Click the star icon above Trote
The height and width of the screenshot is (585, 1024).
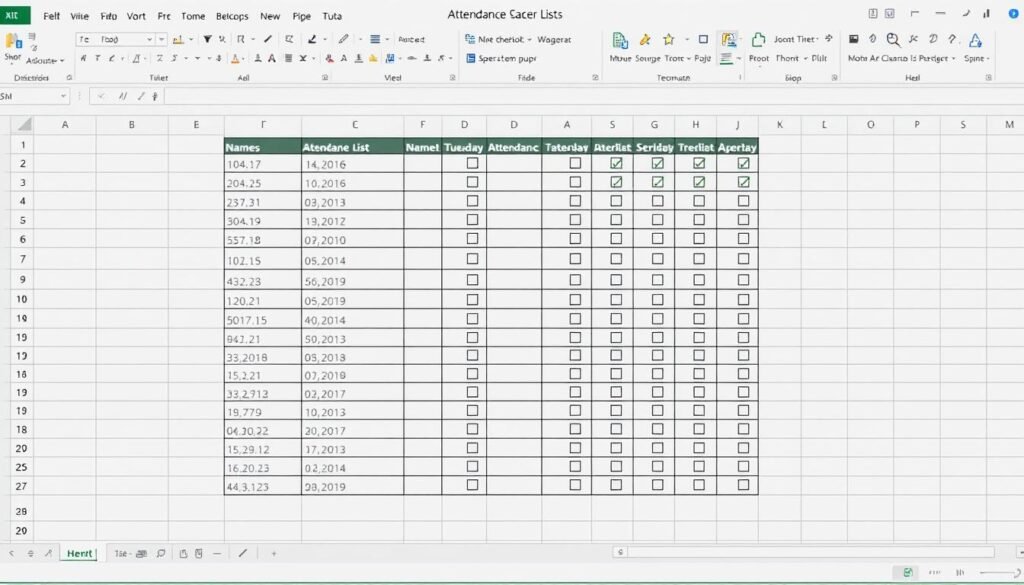[669, 40]
